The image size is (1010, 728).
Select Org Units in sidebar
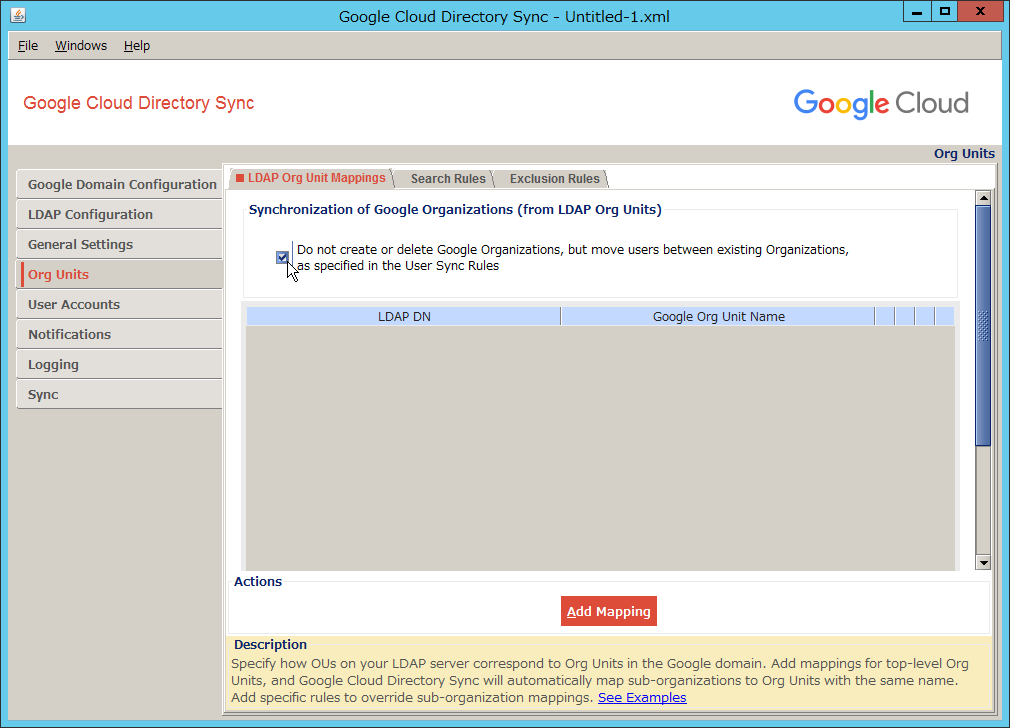pos(120,274)
